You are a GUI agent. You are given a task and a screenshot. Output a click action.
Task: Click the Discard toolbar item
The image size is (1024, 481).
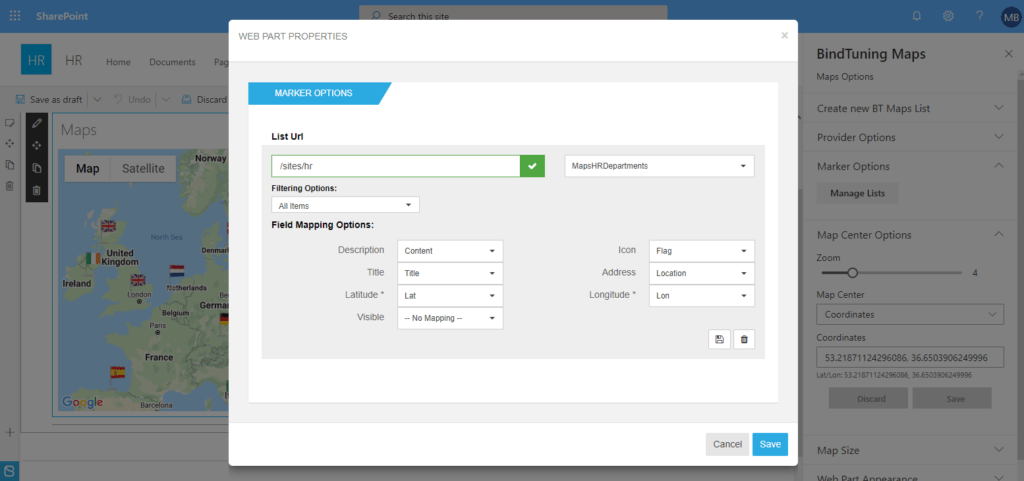point(204,100)
